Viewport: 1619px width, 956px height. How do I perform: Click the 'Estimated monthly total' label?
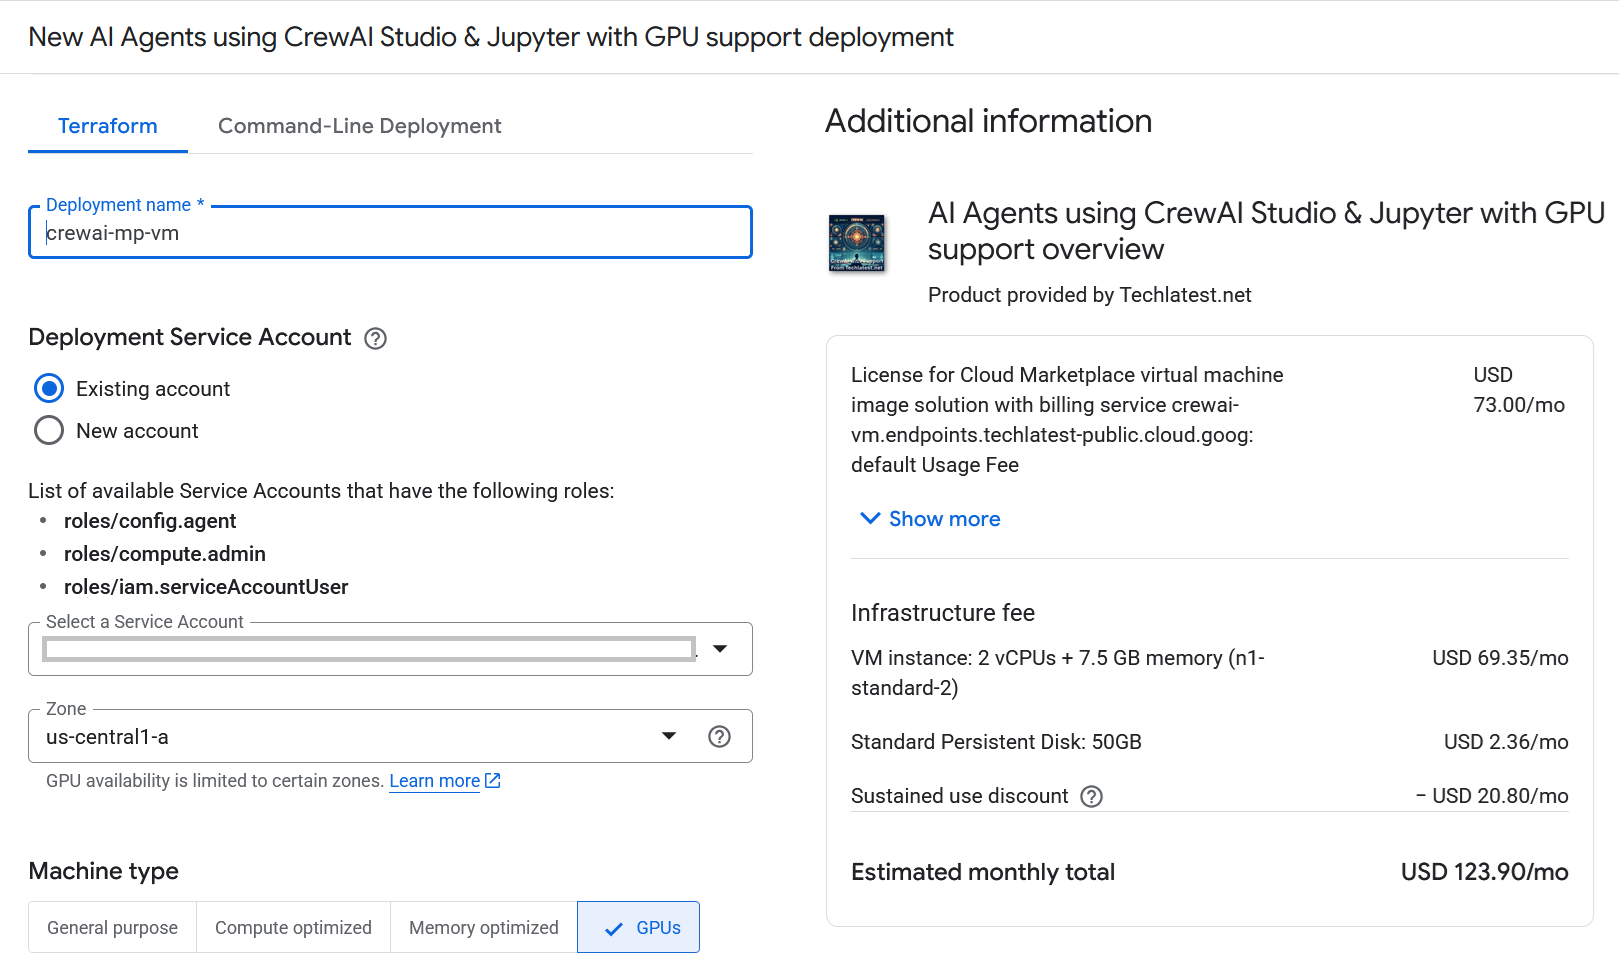[983, 872]
